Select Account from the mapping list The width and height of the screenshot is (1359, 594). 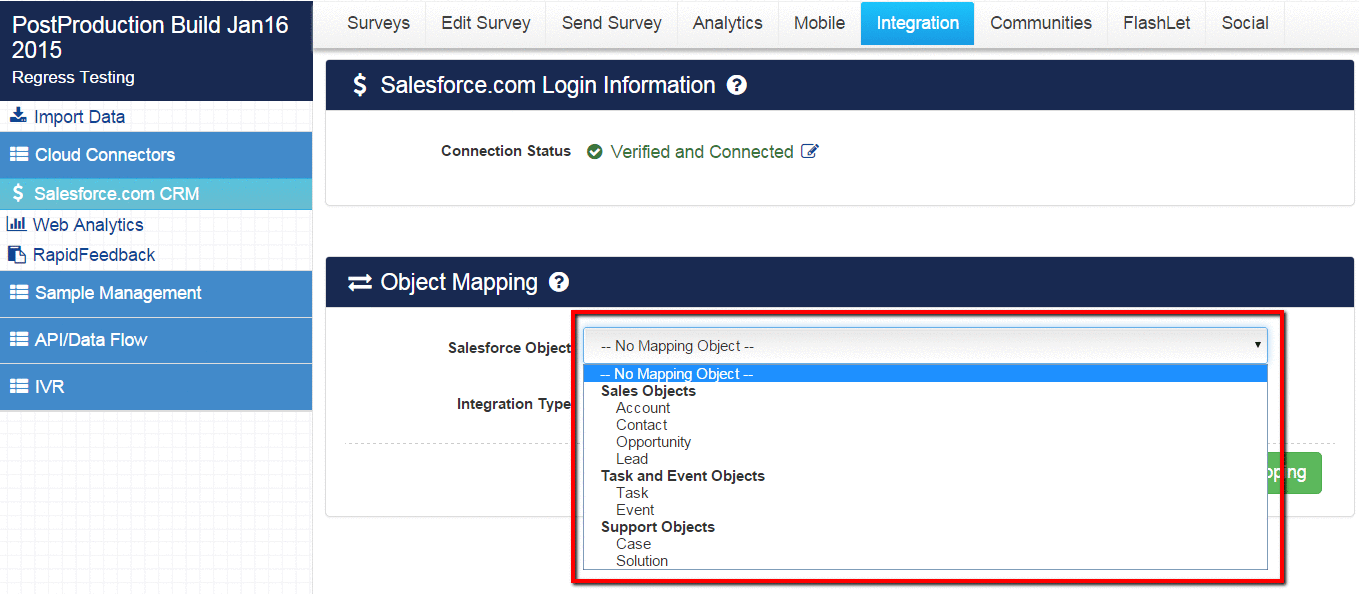[643, 408]
